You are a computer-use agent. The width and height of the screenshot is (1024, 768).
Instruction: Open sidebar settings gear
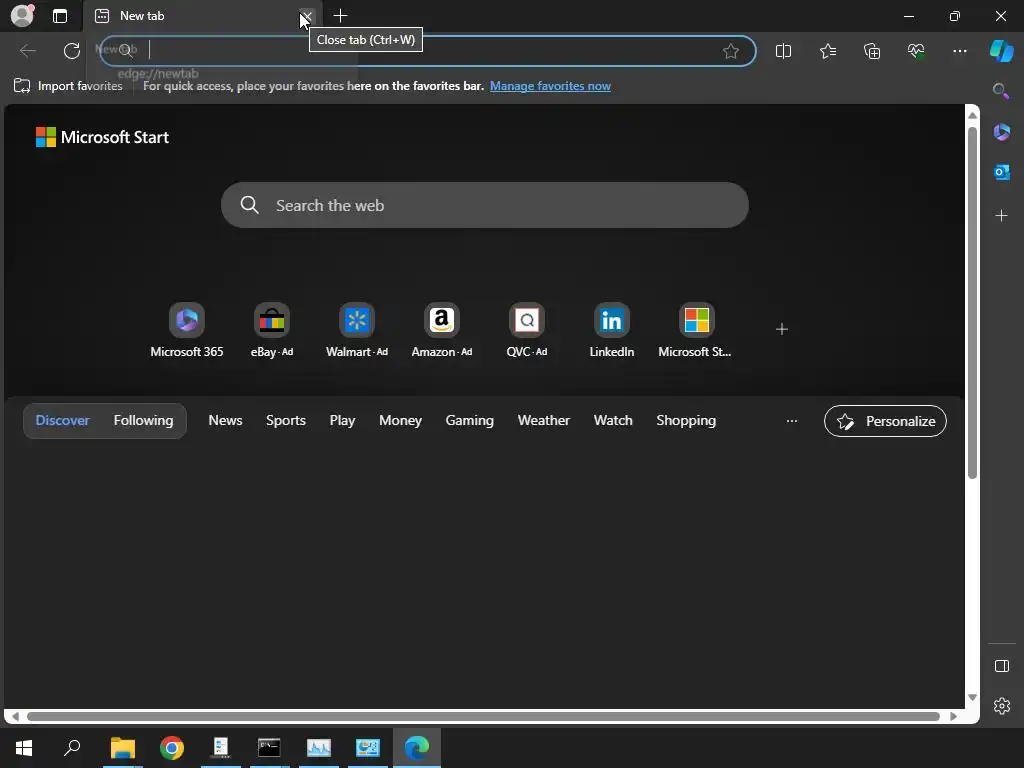1001,706
